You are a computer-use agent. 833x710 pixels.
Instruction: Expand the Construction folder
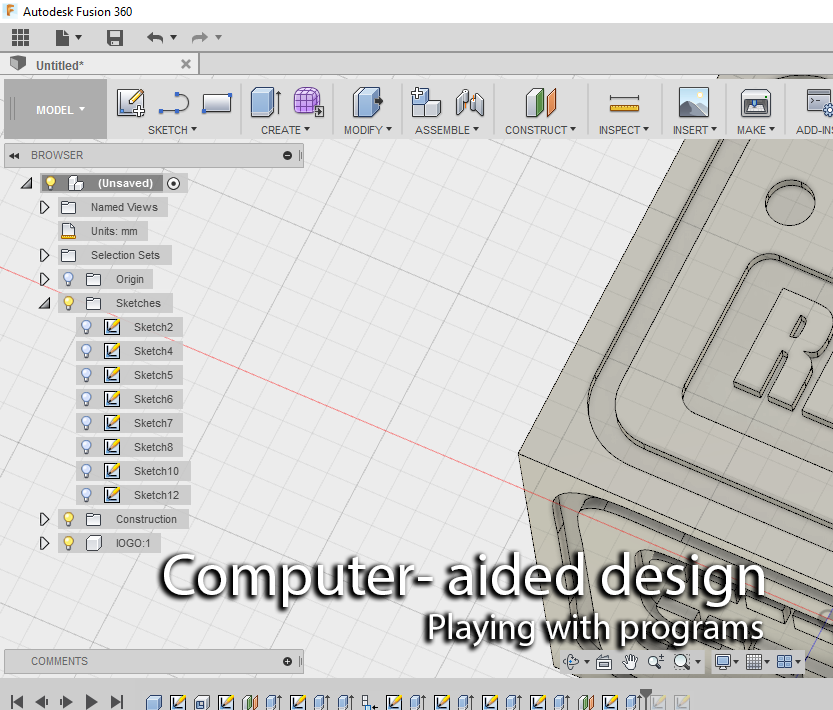click(45, 519)
